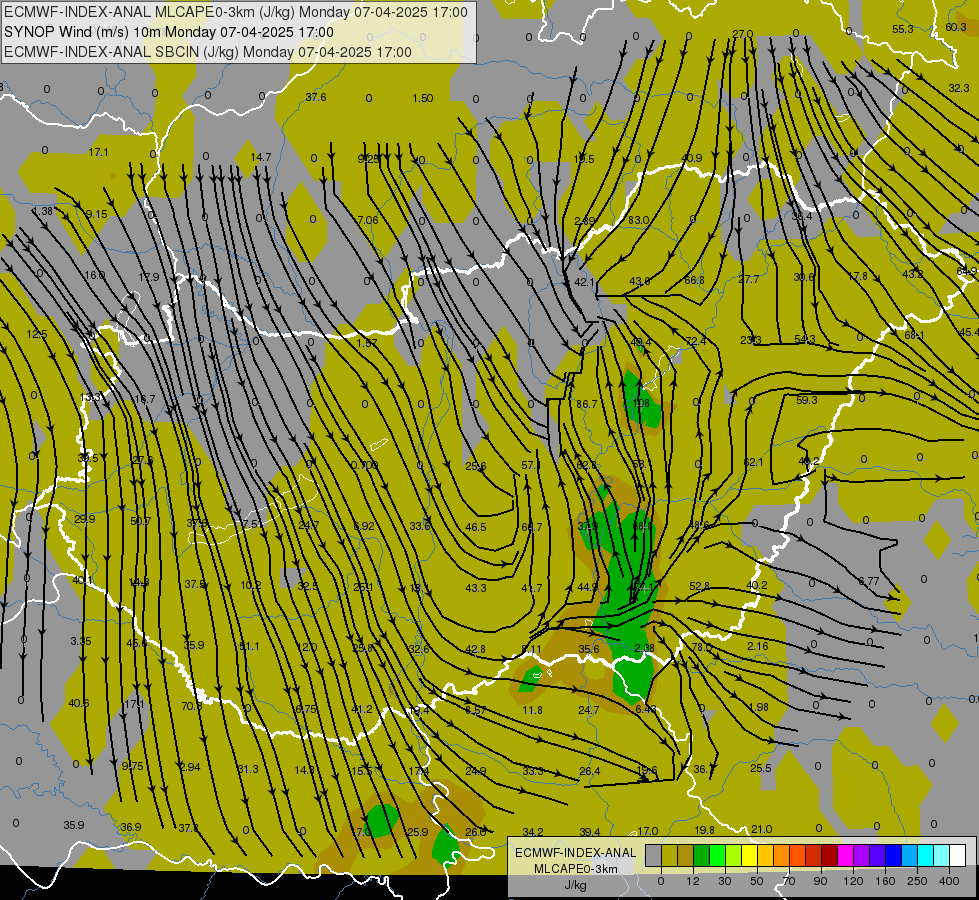Click the '2.16' map value
Screen dimensions: 979x900
(758, 646)
